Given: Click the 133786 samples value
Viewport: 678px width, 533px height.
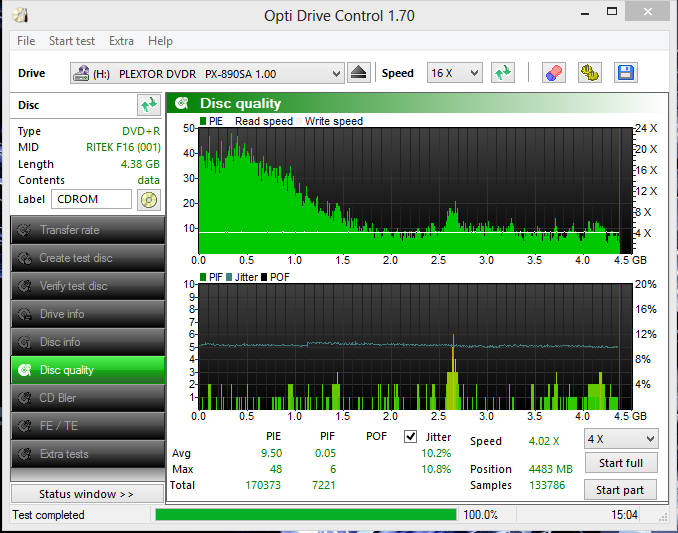Looking at the screenshot, I should click(x=547, y=485).
